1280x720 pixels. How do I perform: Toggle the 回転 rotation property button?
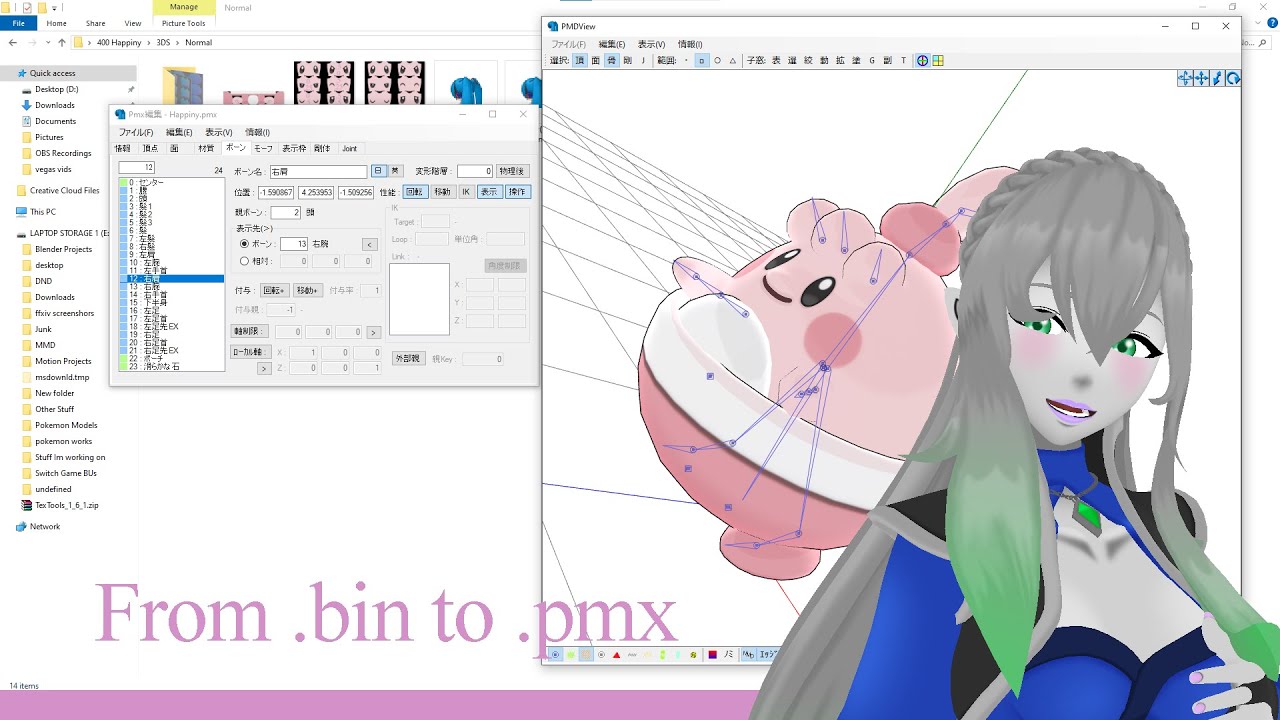[x=414, y=191]
